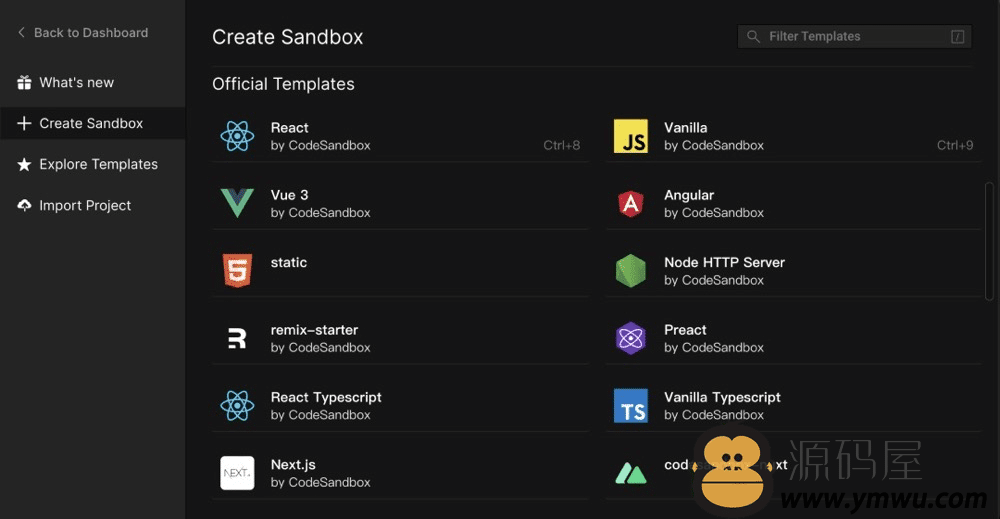Choose the Vanilla Typescript title

tap(722, 397)
